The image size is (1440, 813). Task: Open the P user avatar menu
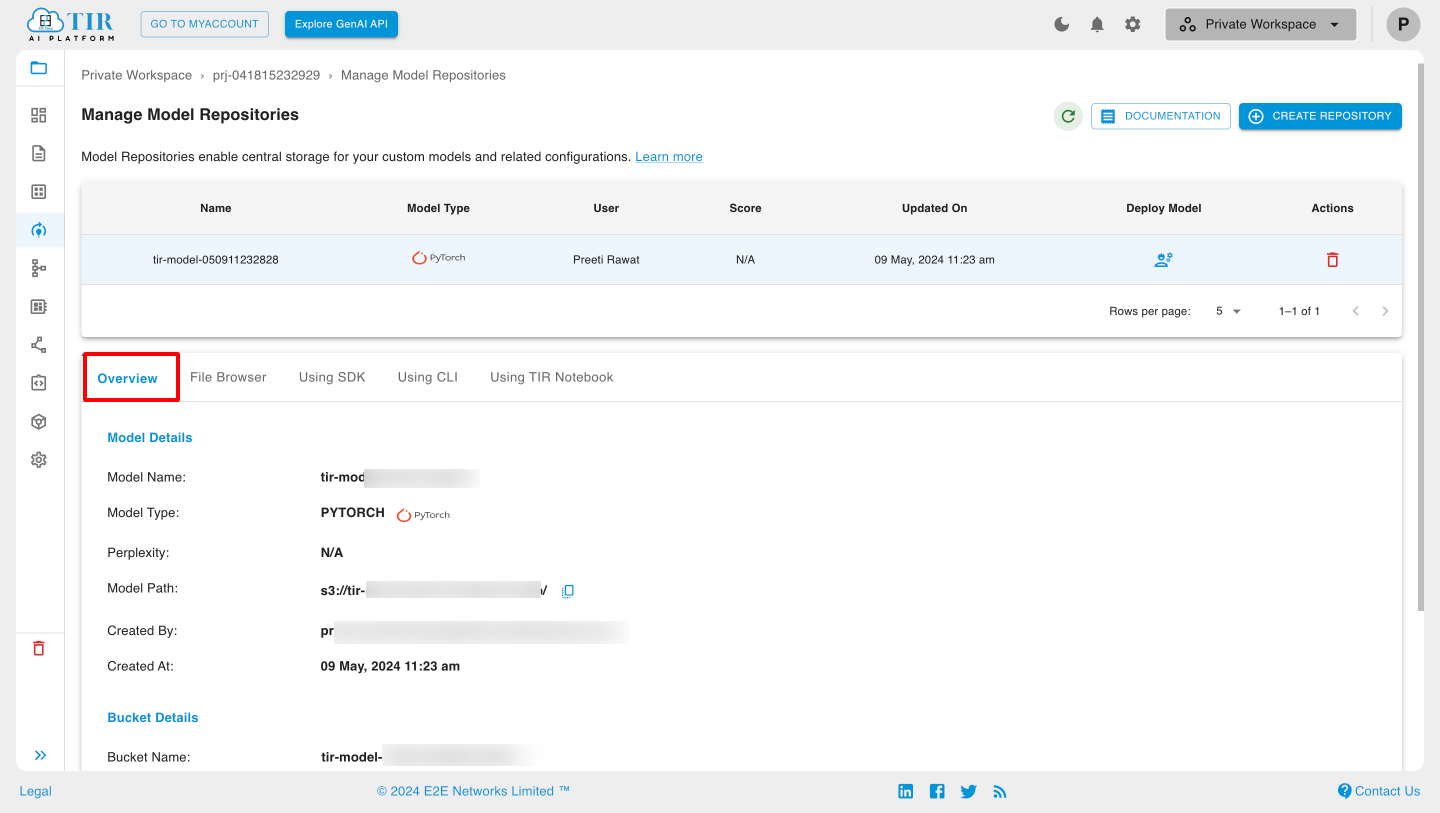(1403, 24)
